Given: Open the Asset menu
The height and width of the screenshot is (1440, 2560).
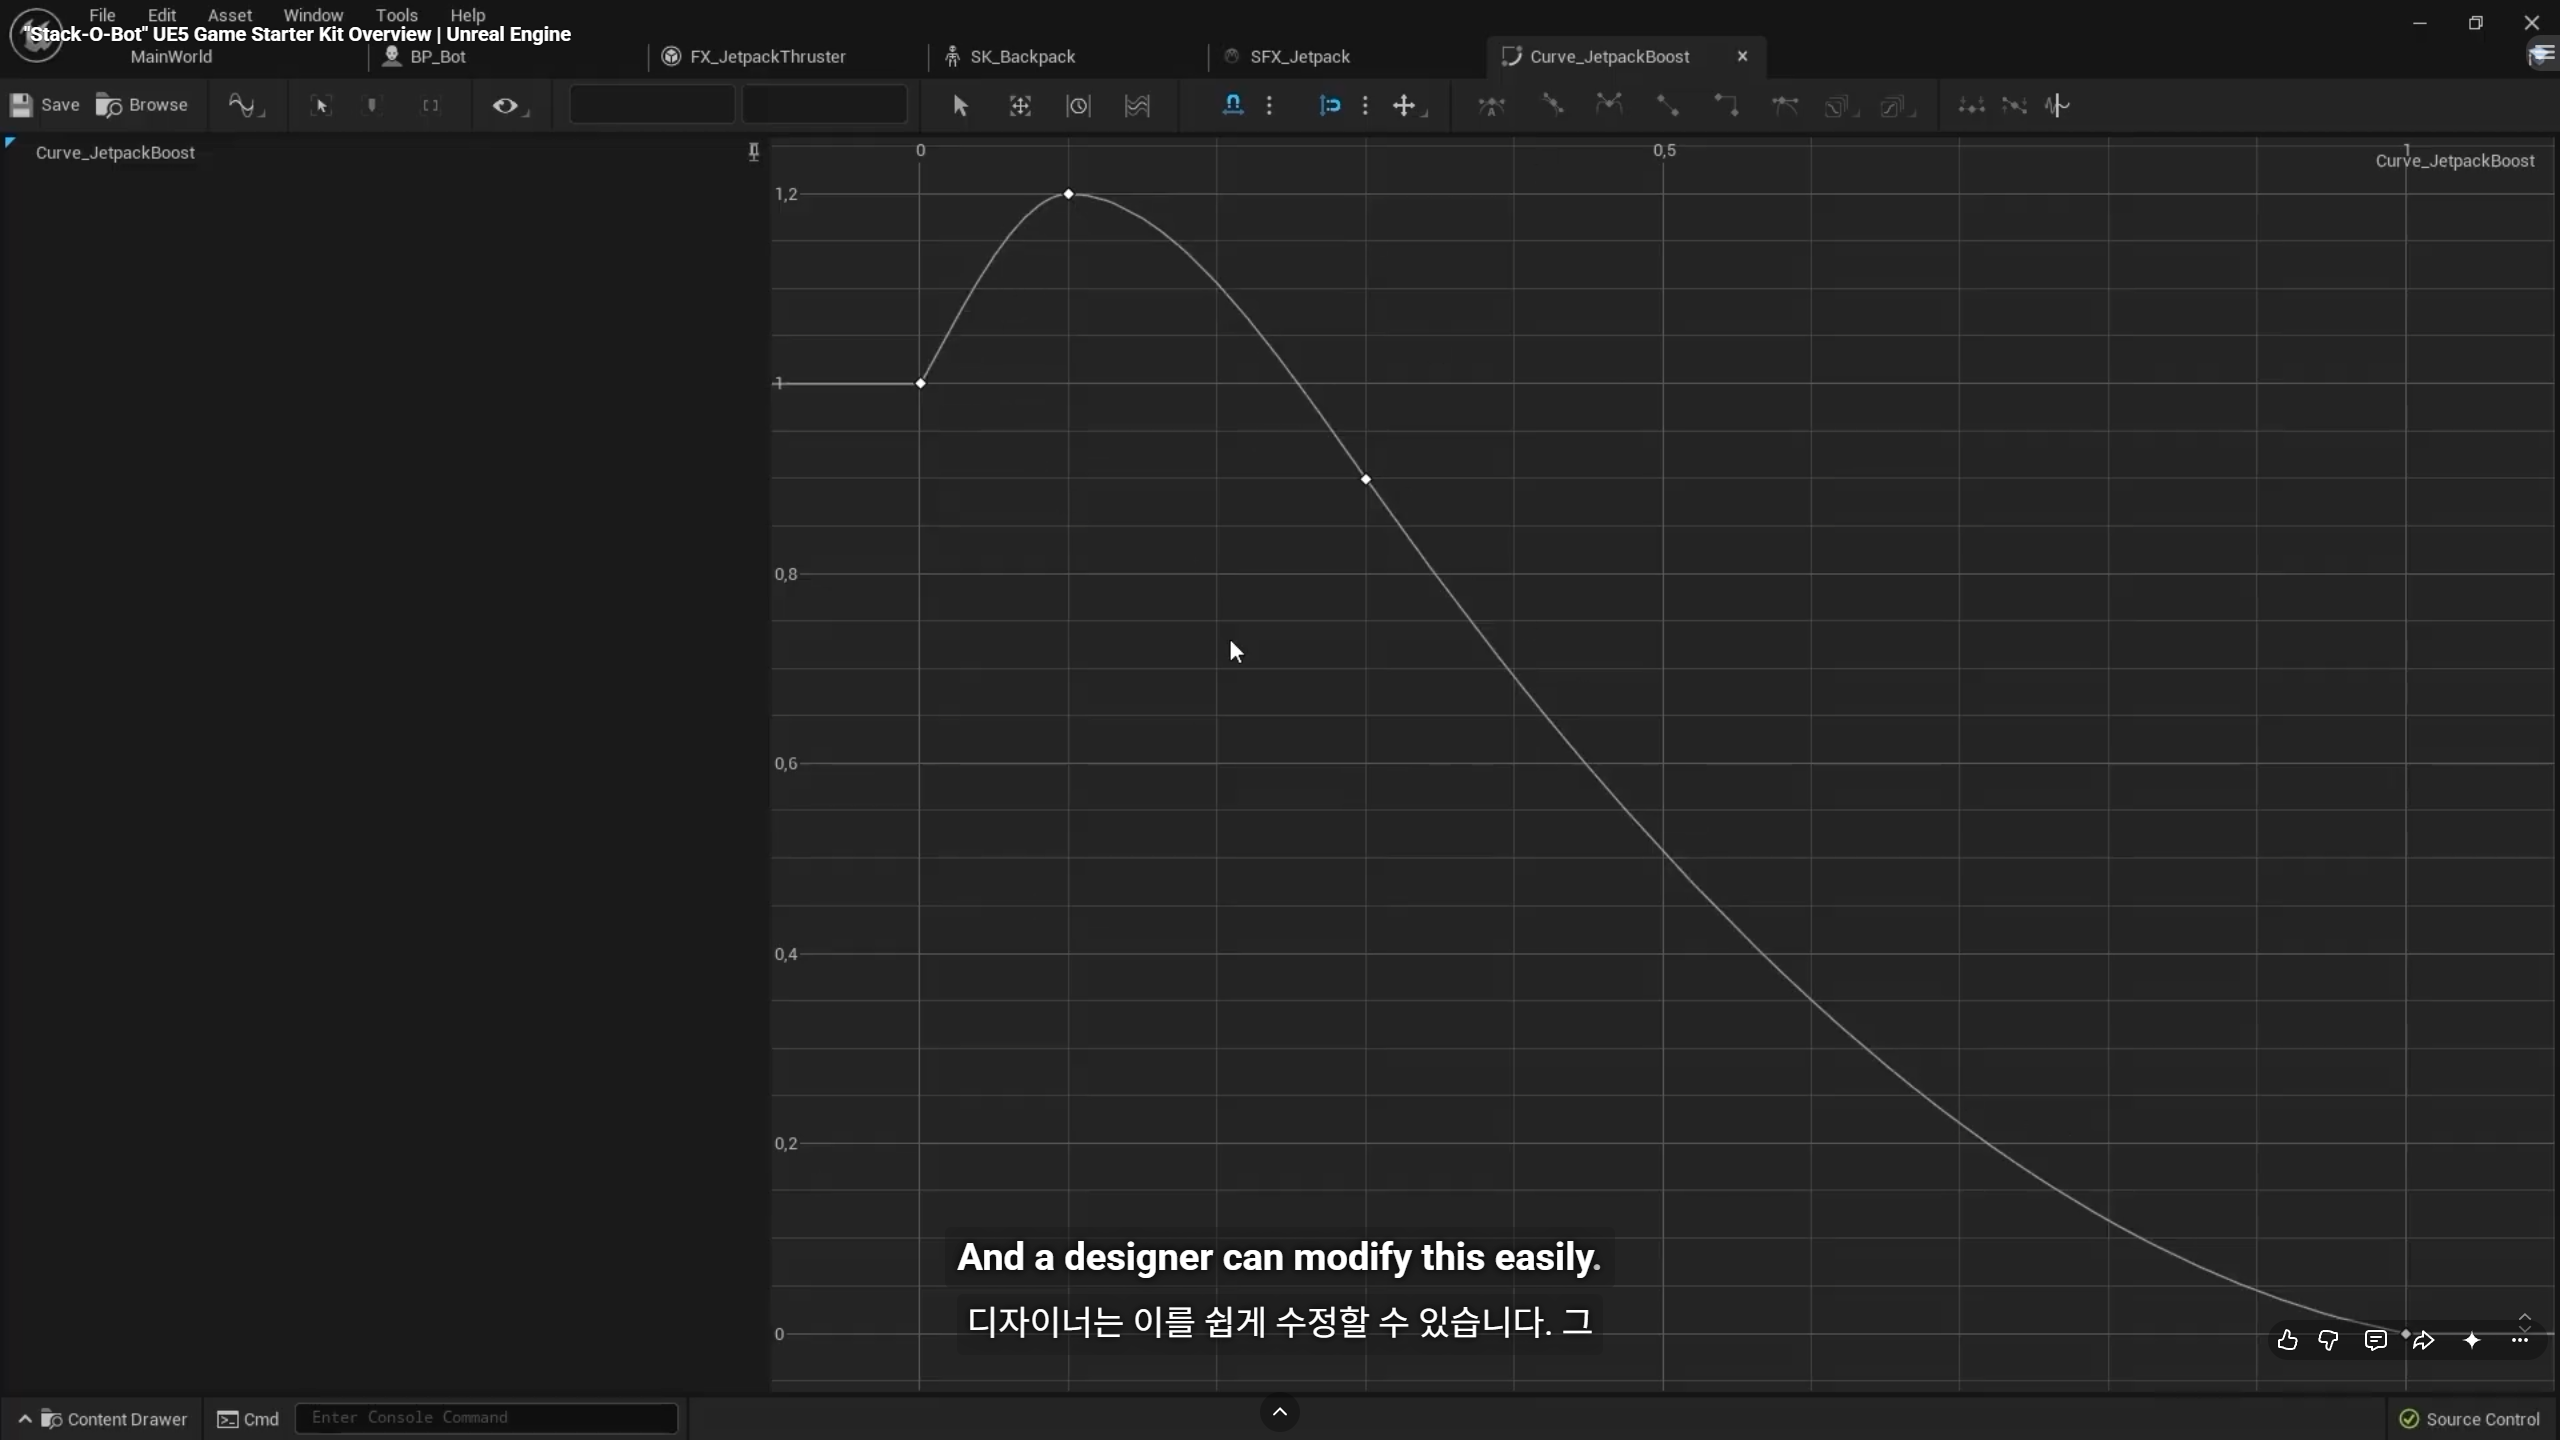Looking at the screenshot, I should (230, 15).
